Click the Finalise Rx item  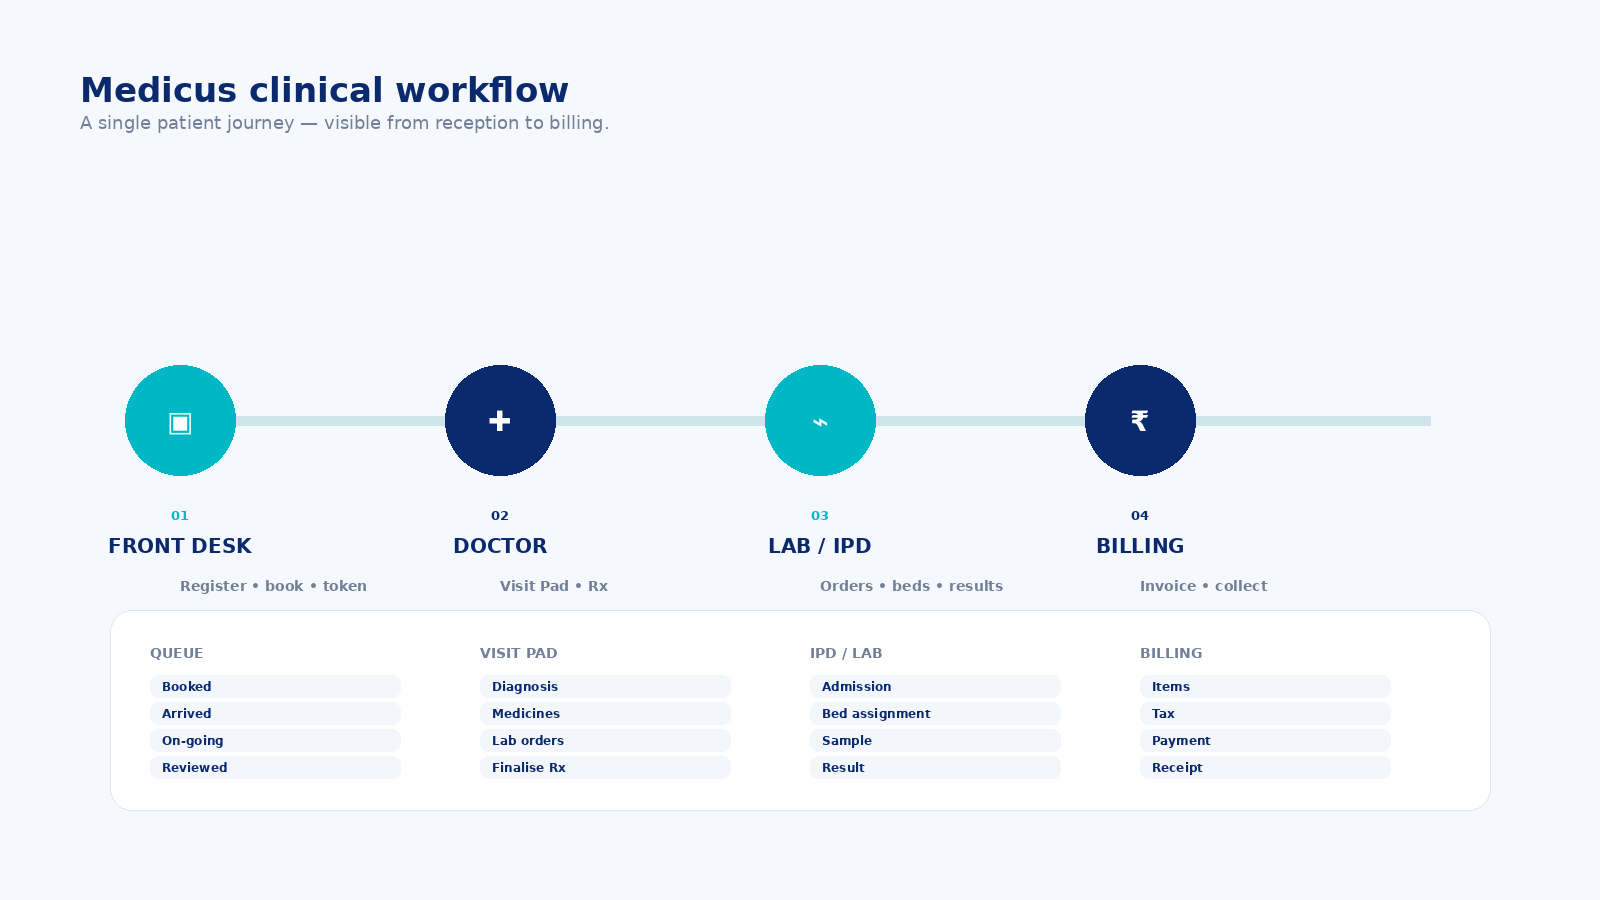(605, 767)
